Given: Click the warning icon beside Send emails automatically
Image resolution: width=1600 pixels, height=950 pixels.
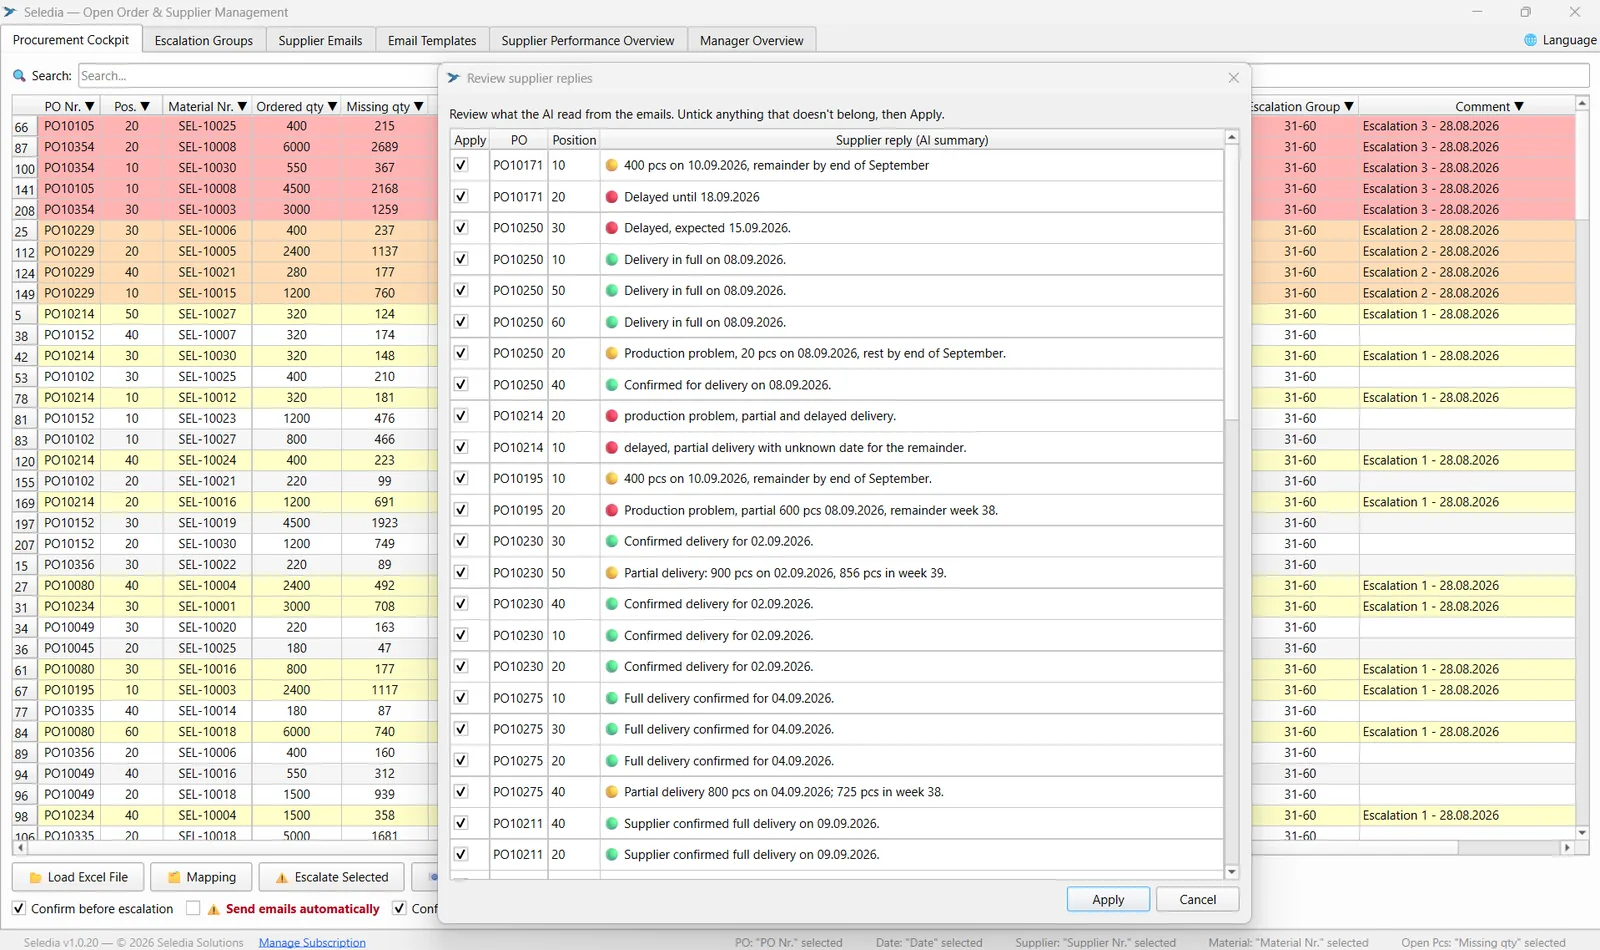Looking at the screenshot, I should (213, 909).
